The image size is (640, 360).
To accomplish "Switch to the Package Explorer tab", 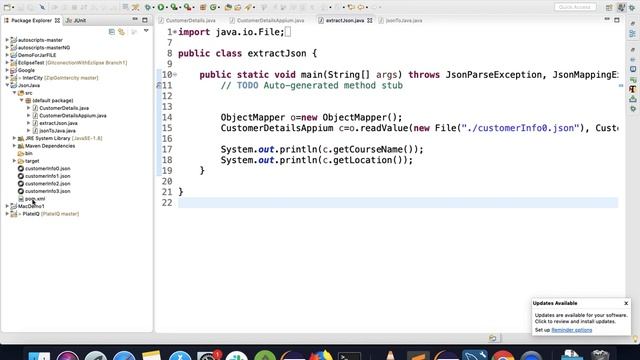I will click(32, 20).
